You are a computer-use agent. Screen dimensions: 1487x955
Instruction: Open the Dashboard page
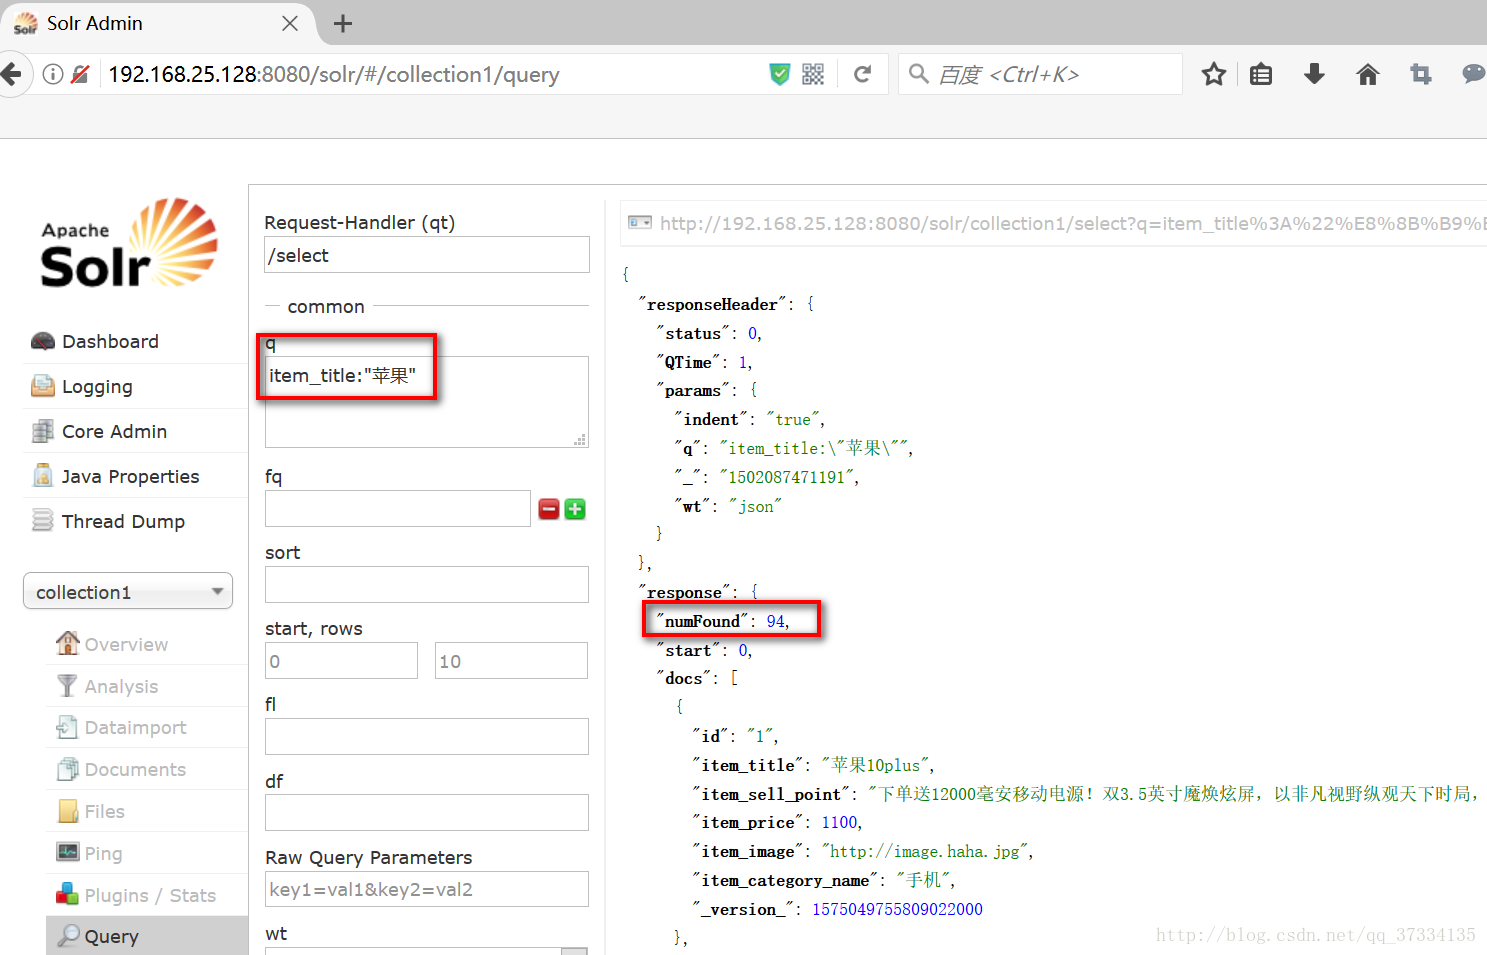110,341
